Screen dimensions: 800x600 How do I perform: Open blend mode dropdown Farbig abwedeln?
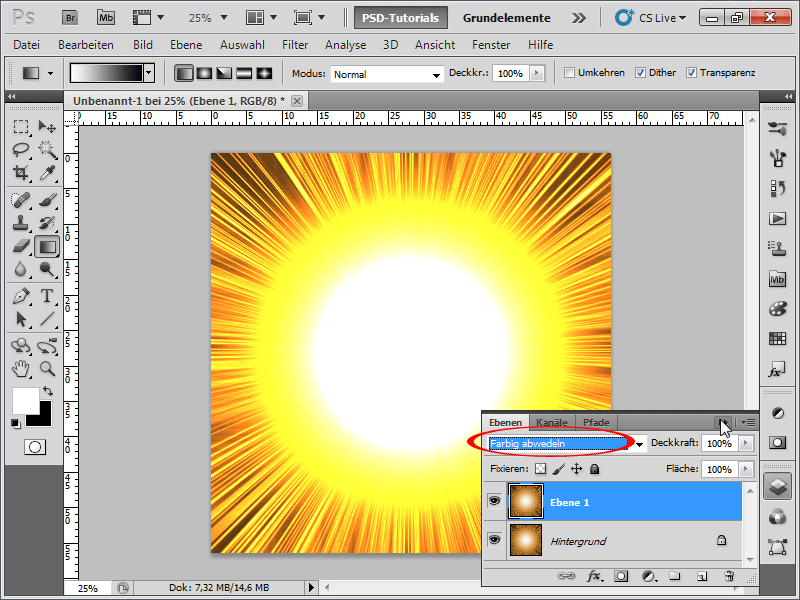coord(639,444)
